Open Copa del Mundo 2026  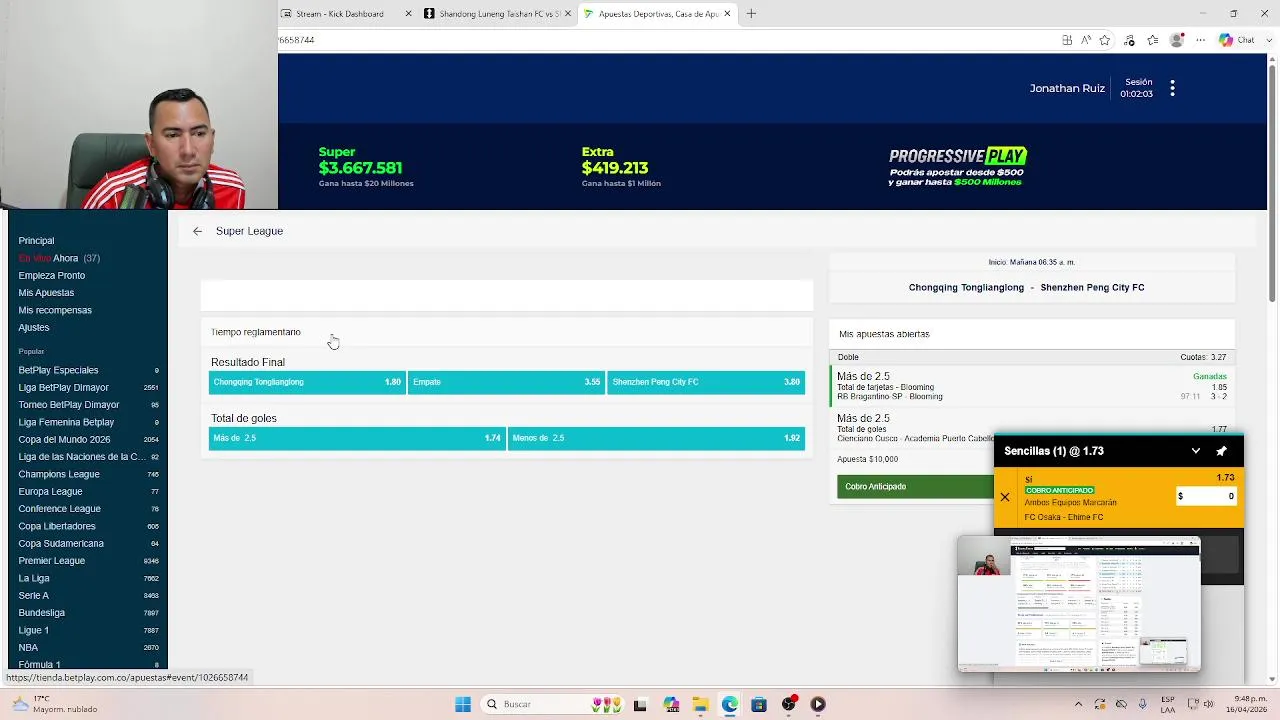(x=88, y=440)
